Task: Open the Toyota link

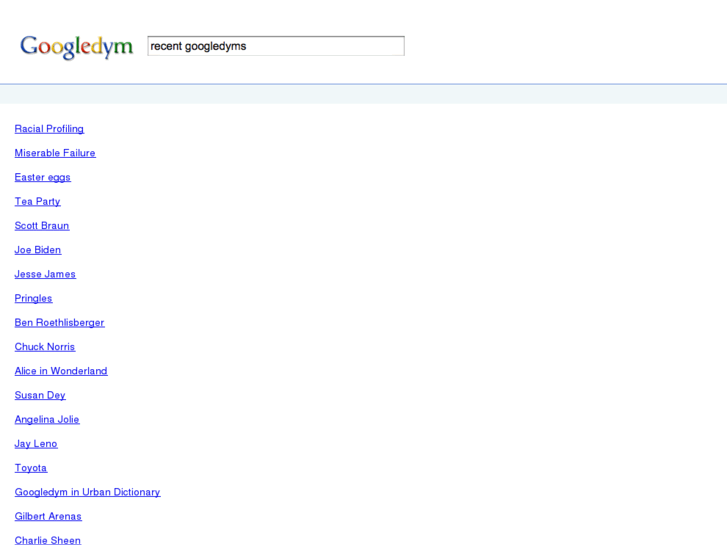Action: [31, 468]
